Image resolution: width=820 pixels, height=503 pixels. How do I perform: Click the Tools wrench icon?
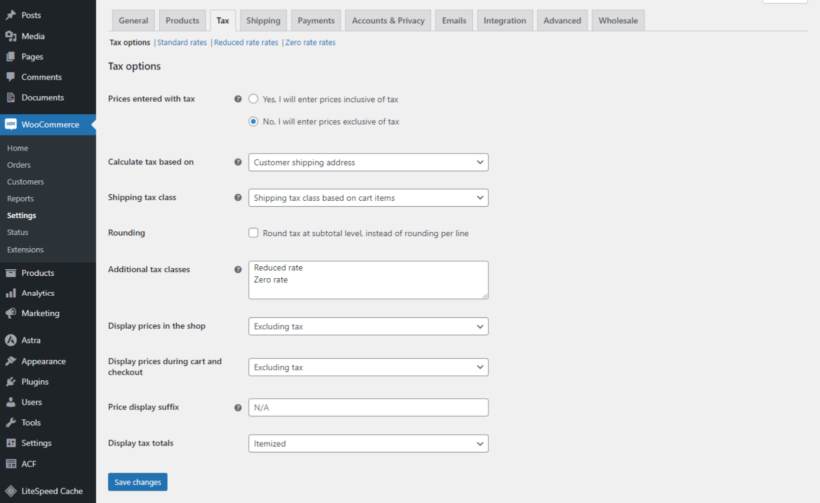pyautogui.click(x=10, y=422)
